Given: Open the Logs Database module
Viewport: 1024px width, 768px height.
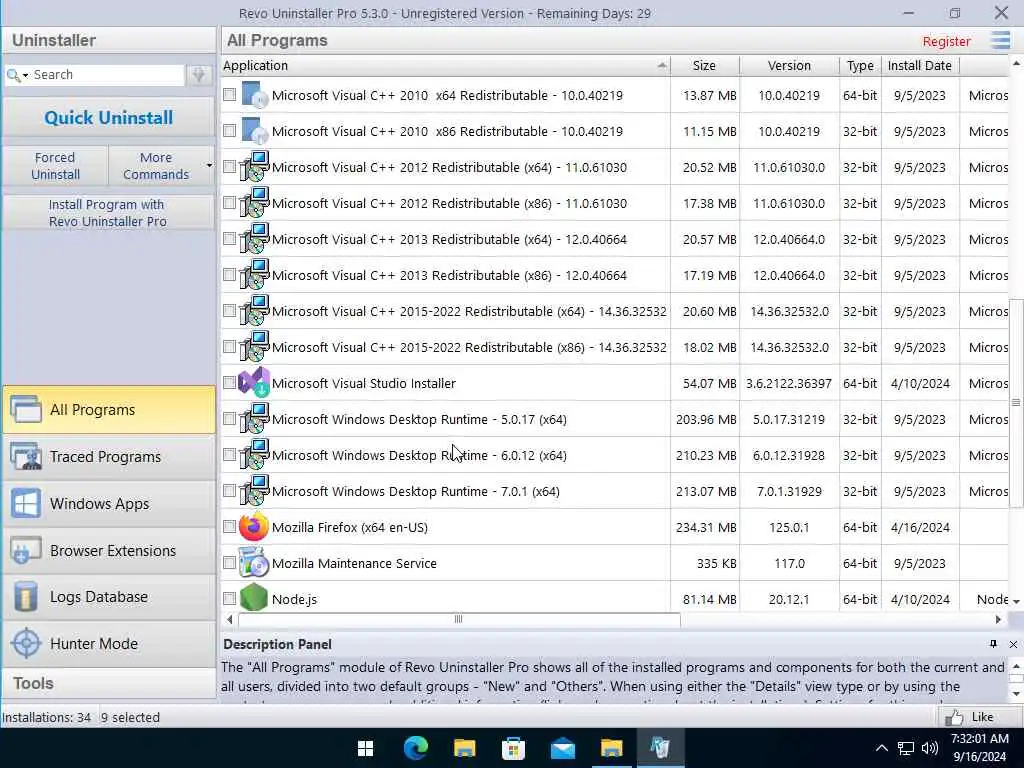Looking at the screenshot, I should pos(109,597).
